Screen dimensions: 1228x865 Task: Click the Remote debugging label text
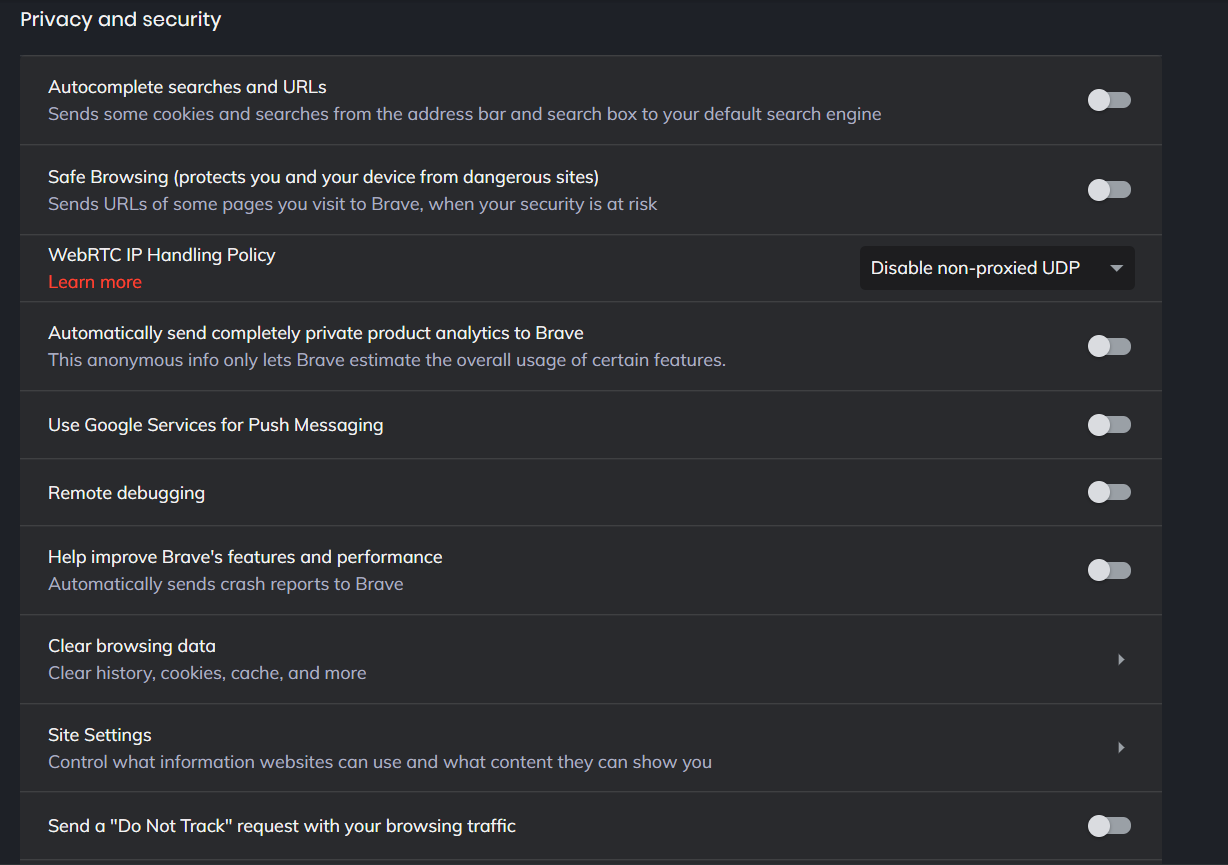126,493
